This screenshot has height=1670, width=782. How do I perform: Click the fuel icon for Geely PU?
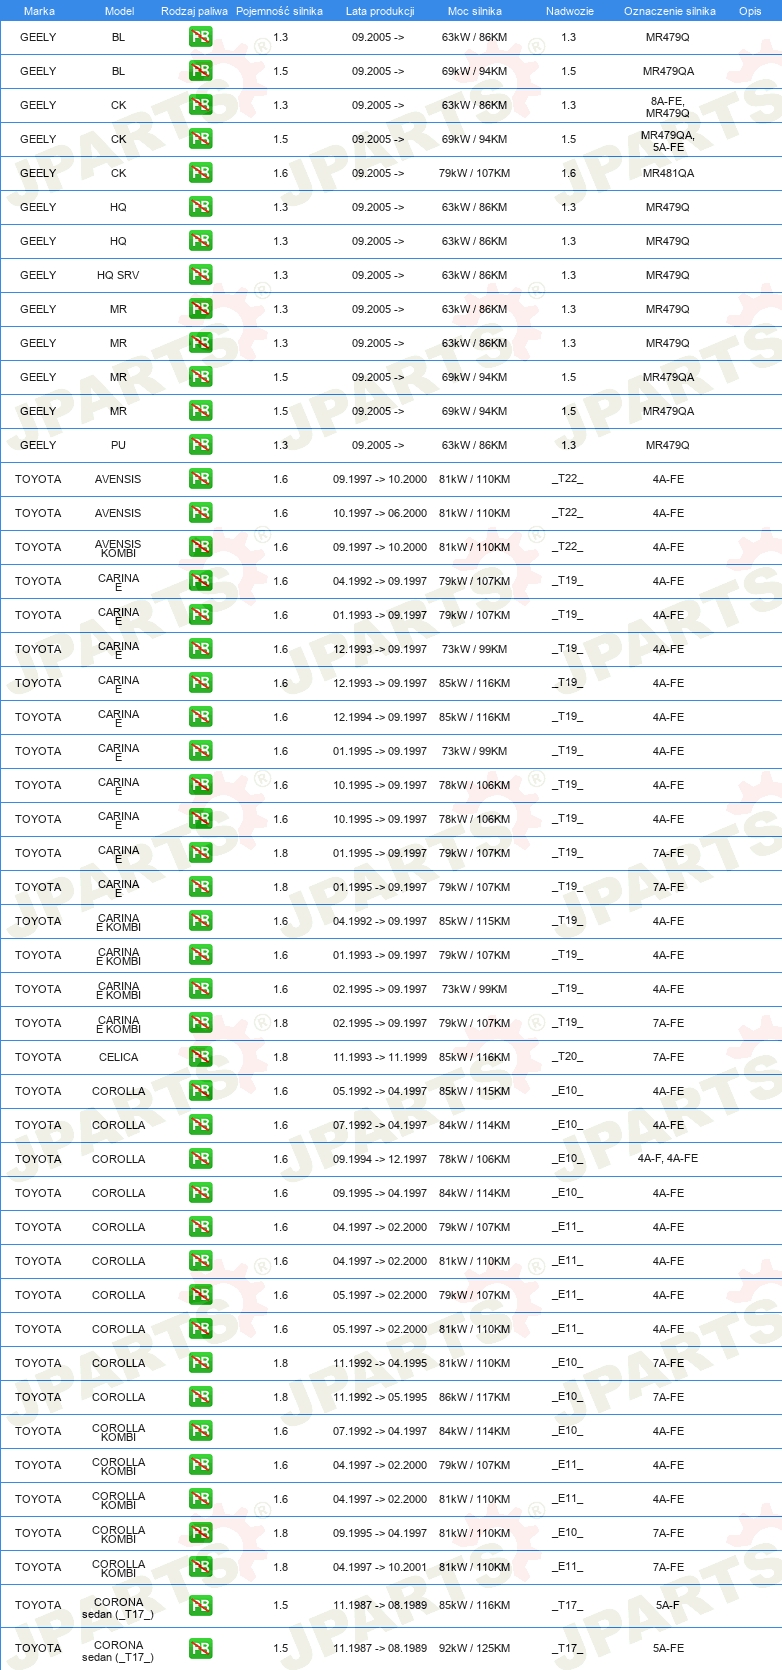pos(200,445)
